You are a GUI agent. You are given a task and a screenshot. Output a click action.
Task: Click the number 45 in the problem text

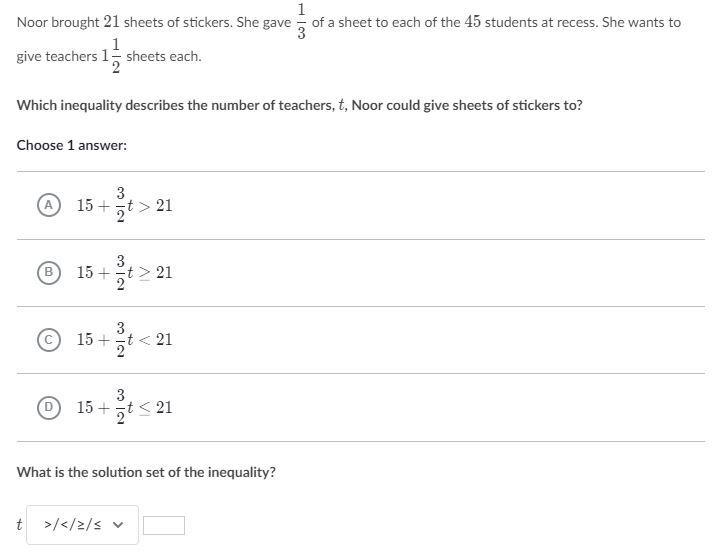[x=474, y=22]
